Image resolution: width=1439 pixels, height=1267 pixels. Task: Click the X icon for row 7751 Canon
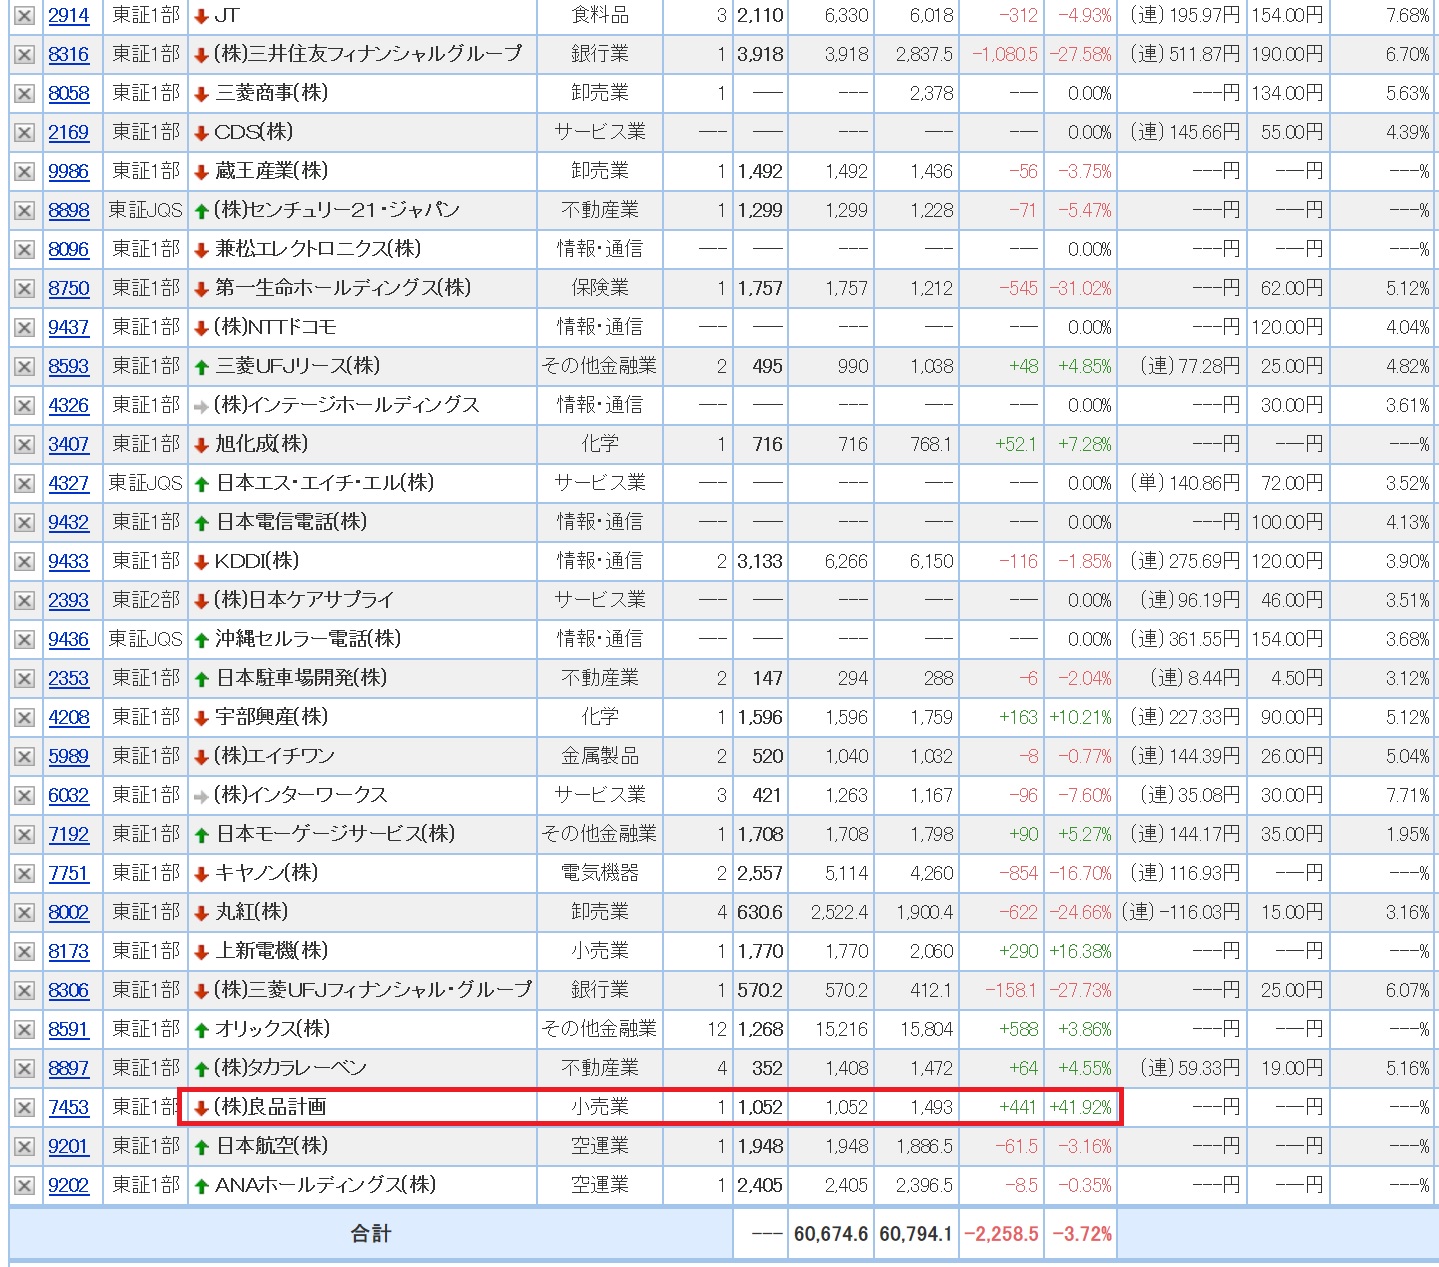coord(25,874)
